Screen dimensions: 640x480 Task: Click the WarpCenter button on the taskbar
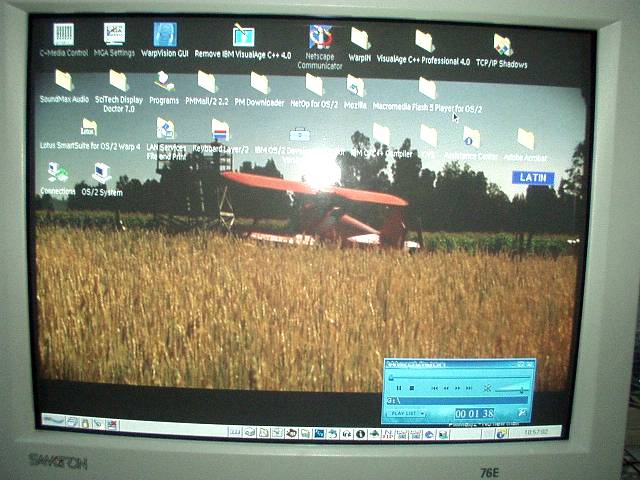[x=54, y=420]
